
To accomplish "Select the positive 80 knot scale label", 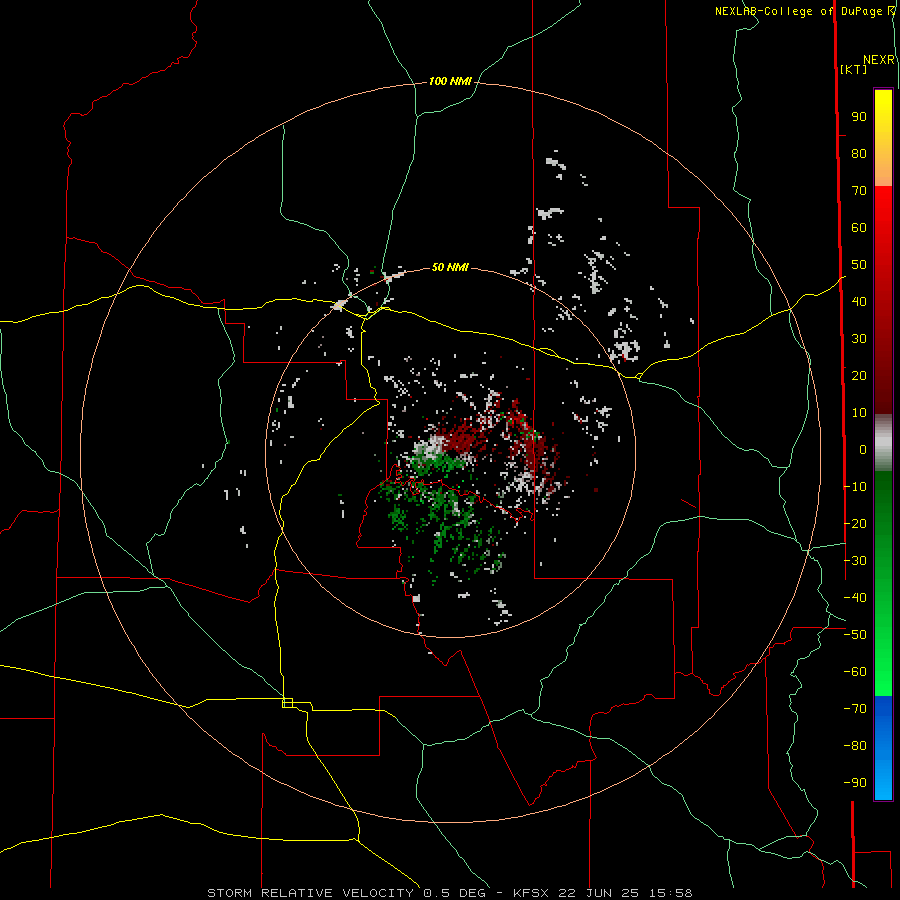I will 859,154.
